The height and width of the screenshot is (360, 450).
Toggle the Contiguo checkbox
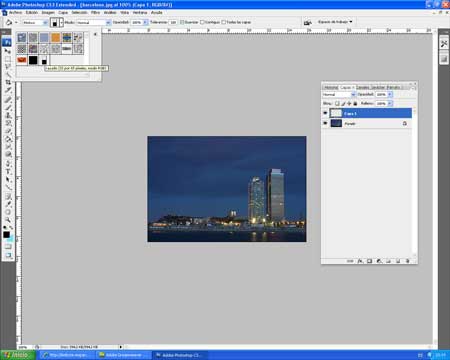[x=202, y=22]
